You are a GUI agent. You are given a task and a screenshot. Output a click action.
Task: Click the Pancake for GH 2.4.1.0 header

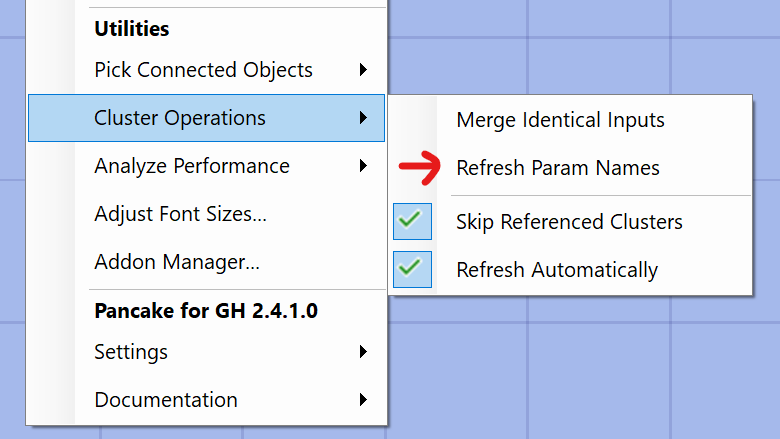pyautogui.click(x=206, y=311)
